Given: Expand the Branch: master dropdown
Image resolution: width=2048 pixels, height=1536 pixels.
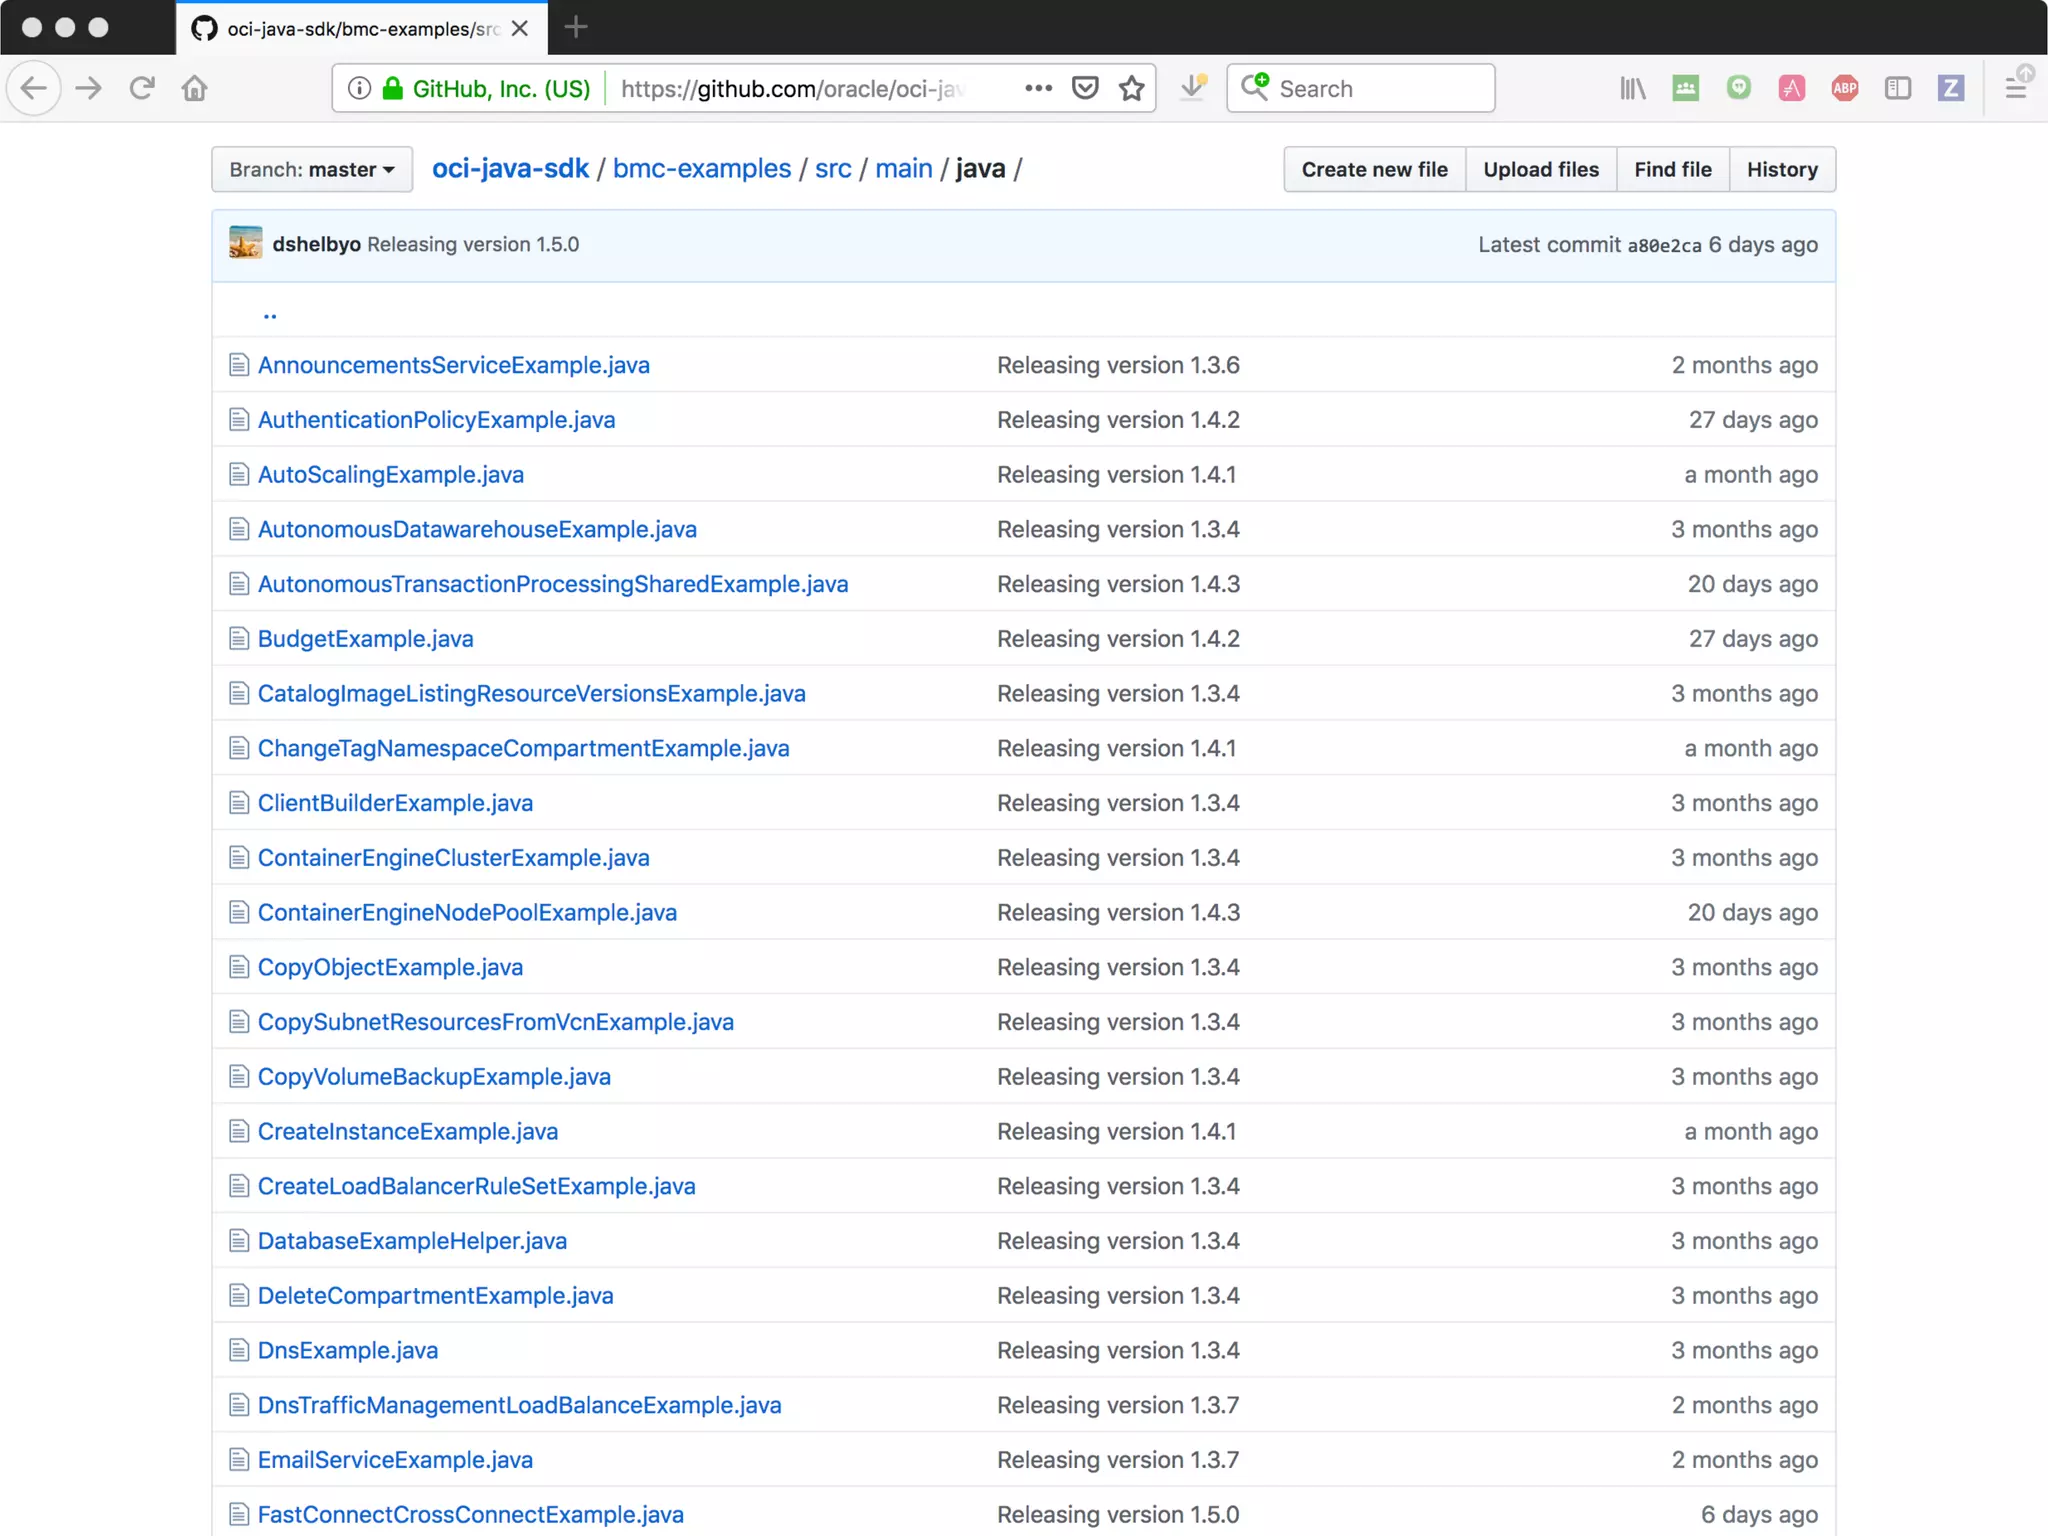Looking at the screenshot, I should click(x=311, y=169).
